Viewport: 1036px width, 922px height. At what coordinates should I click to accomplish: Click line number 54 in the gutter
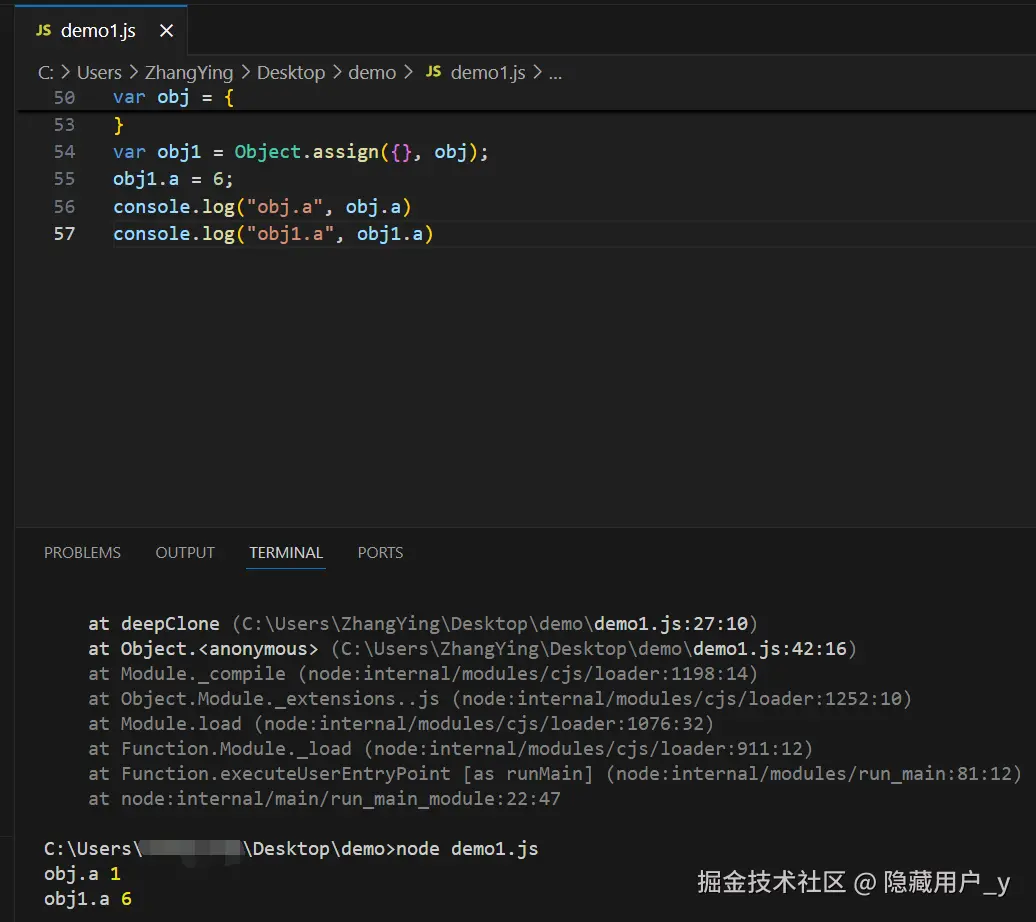[x=64, y=152]
